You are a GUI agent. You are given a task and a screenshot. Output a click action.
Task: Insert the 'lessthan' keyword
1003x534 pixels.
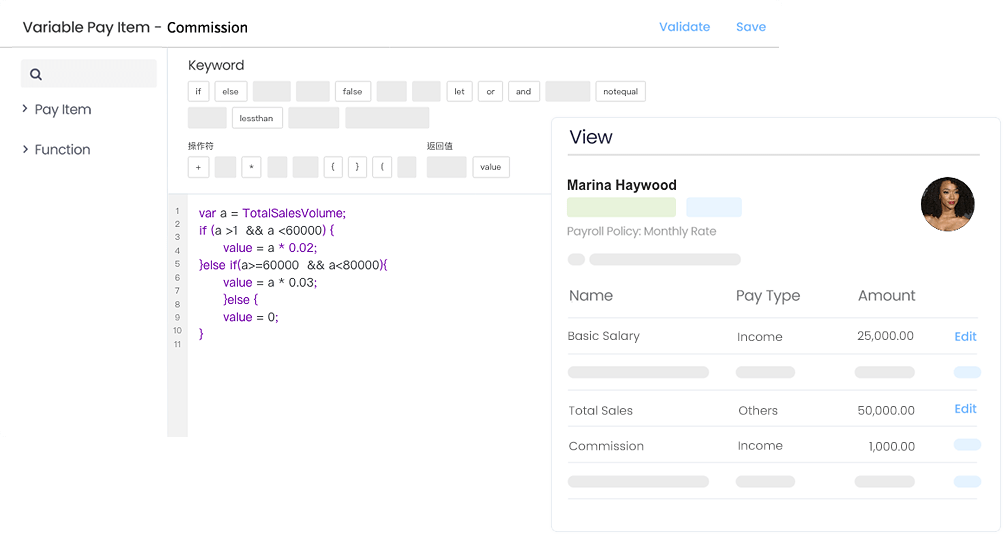pos(257,118)
